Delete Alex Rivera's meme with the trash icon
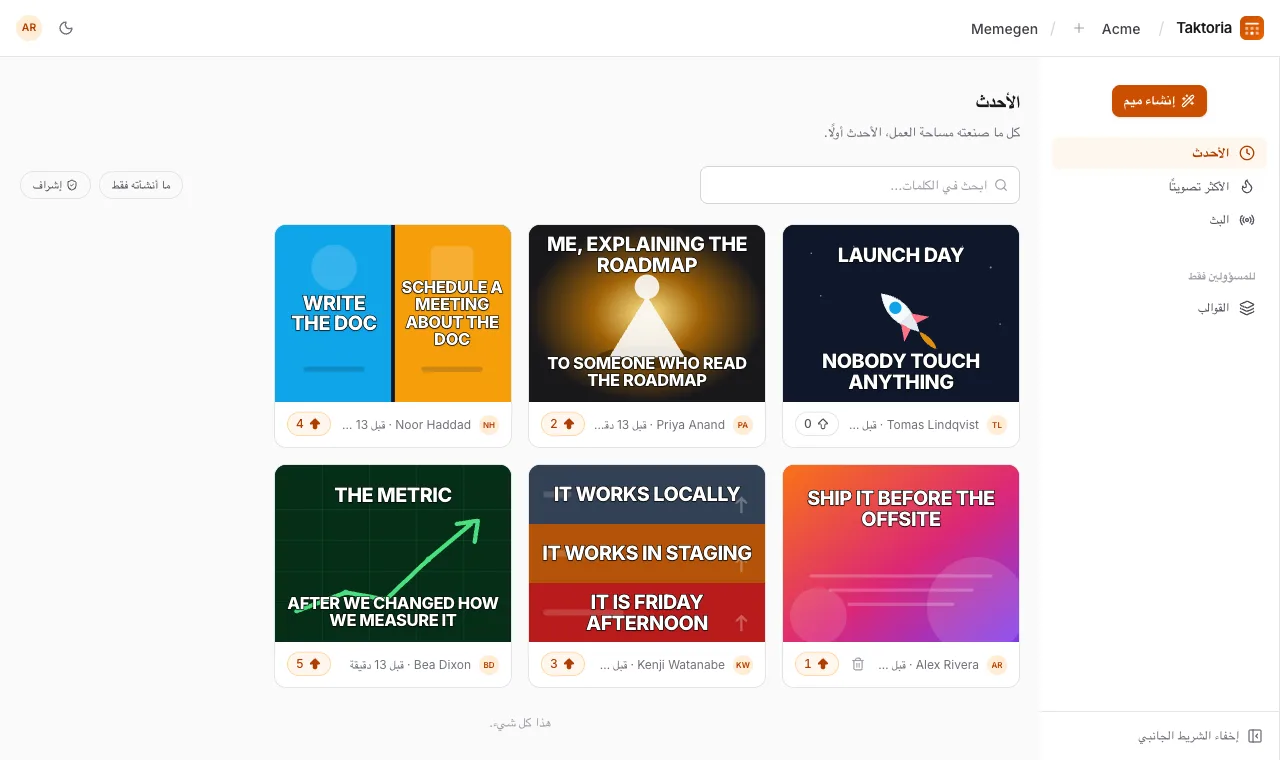 pos(857,664)
